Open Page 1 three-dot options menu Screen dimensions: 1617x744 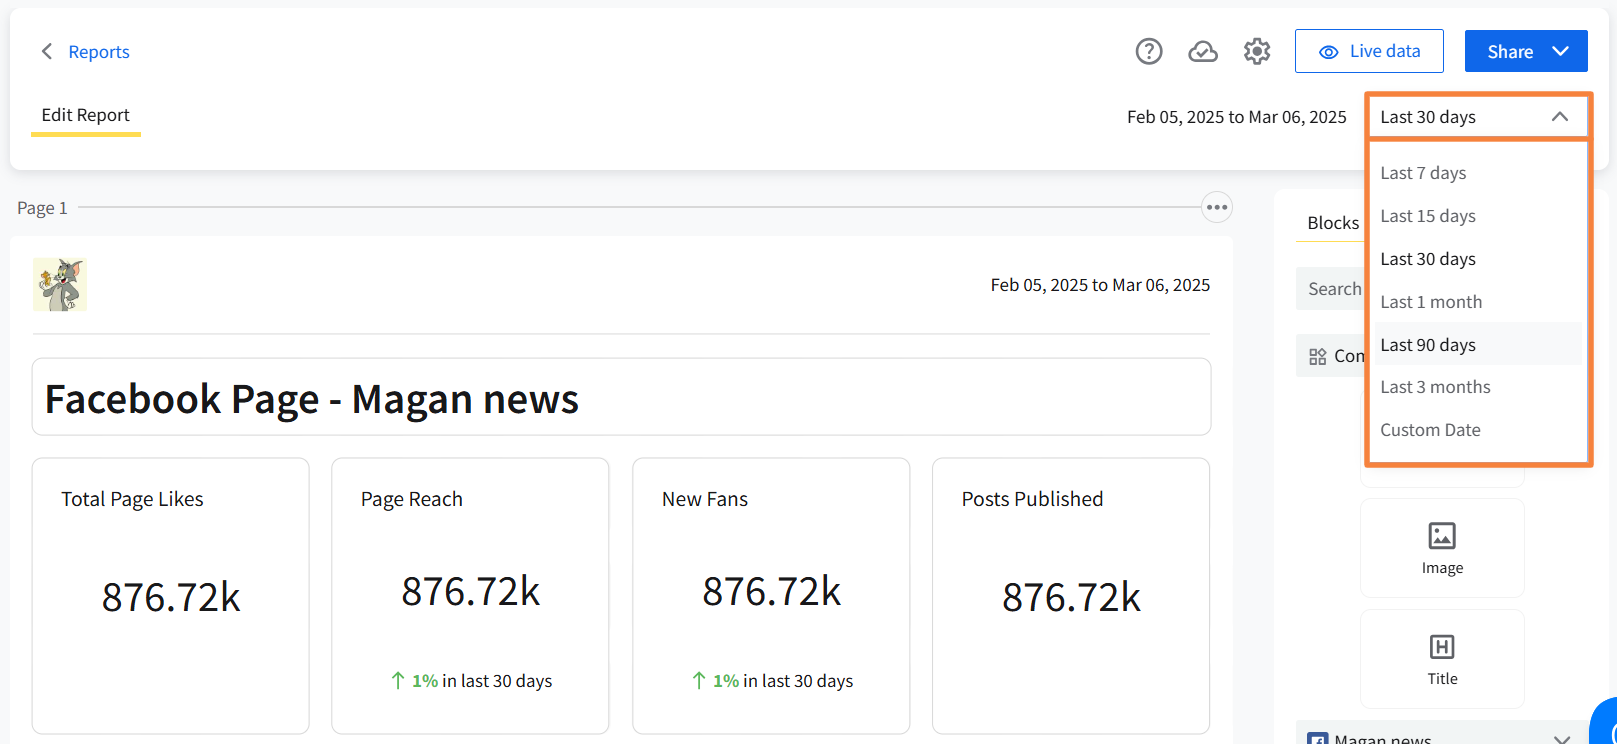point(1216,207)
